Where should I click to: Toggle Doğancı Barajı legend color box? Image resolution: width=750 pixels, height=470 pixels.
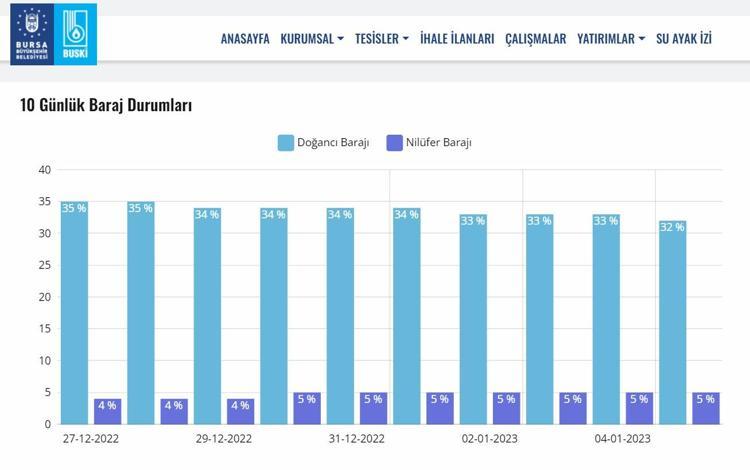tap(285, 143)
